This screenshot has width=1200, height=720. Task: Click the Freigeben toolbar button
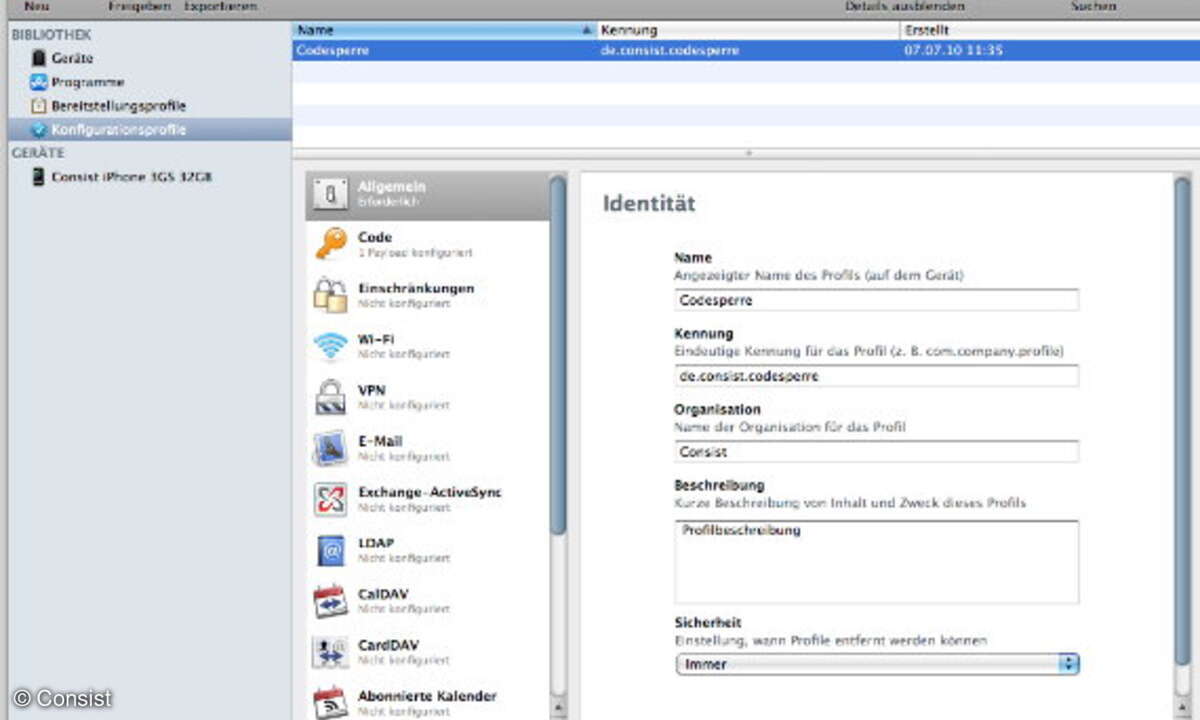coord(139,6)
